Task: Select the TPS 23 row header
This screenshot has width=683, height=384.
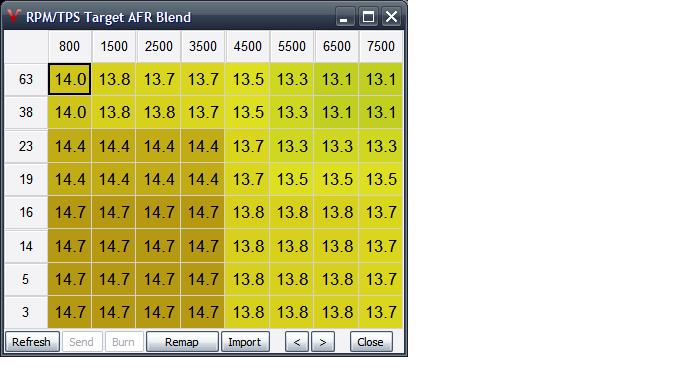Action: pos(26,146)
